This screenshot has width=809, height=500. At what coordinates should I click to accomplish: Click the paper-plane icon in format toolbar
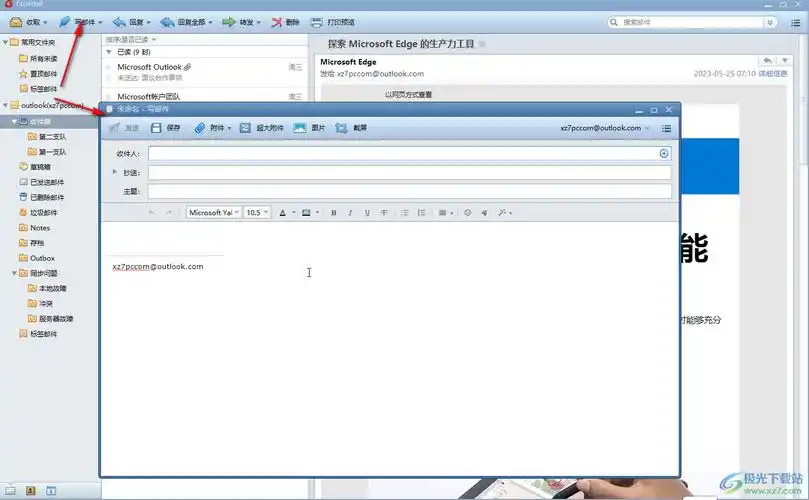pyautogui.click(x=484, y=213)
